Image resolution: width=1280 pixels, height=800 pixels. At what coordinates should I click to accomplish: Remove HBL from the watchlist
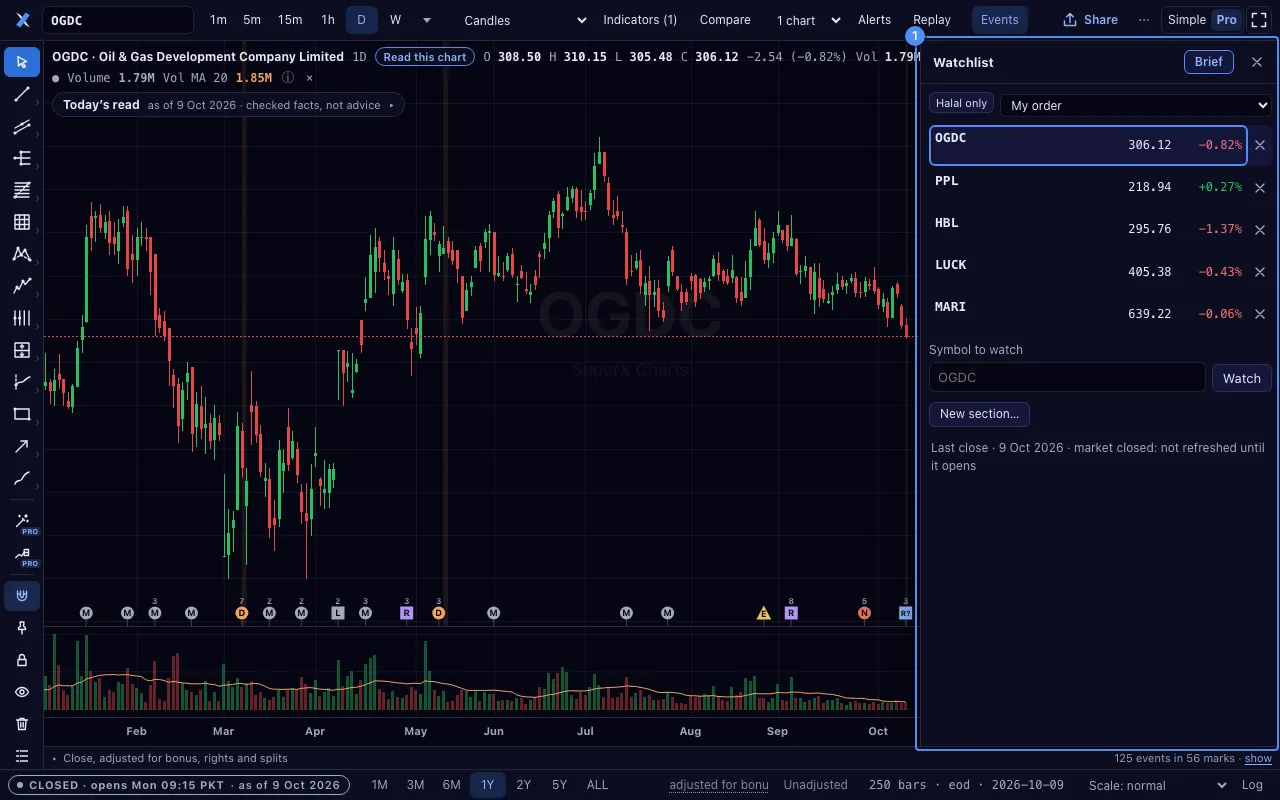click(1260, 230)
